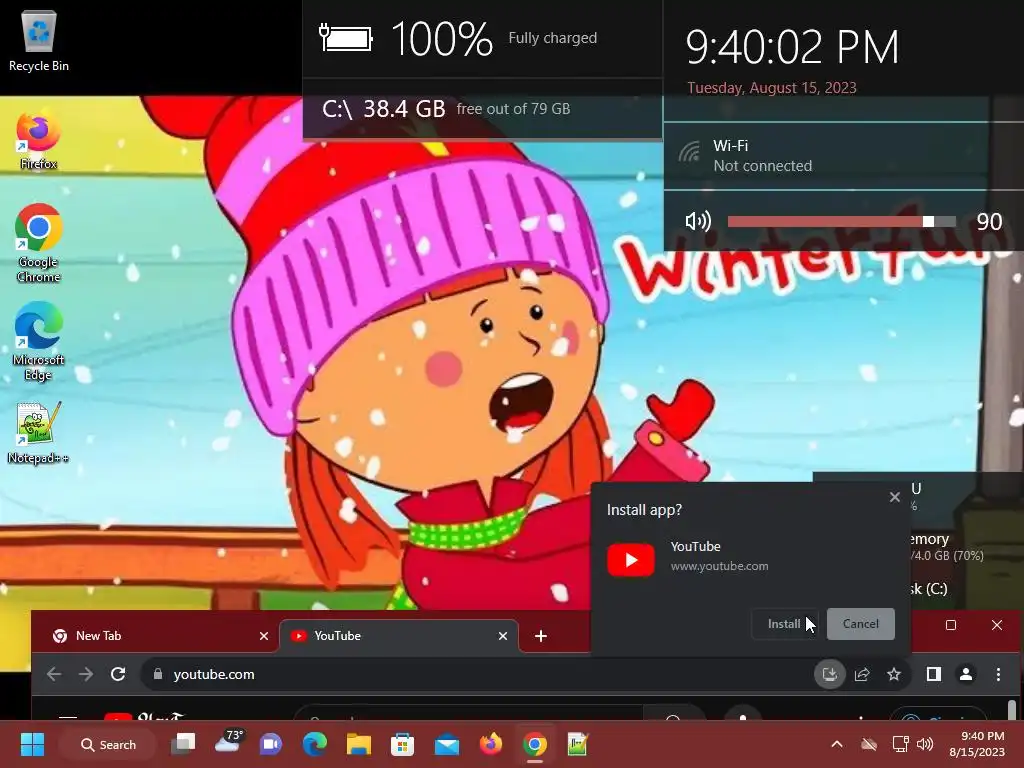Open the Mail app from taskbar
The height and width of the screenshot is (768, 1024).
pos(447,744)
